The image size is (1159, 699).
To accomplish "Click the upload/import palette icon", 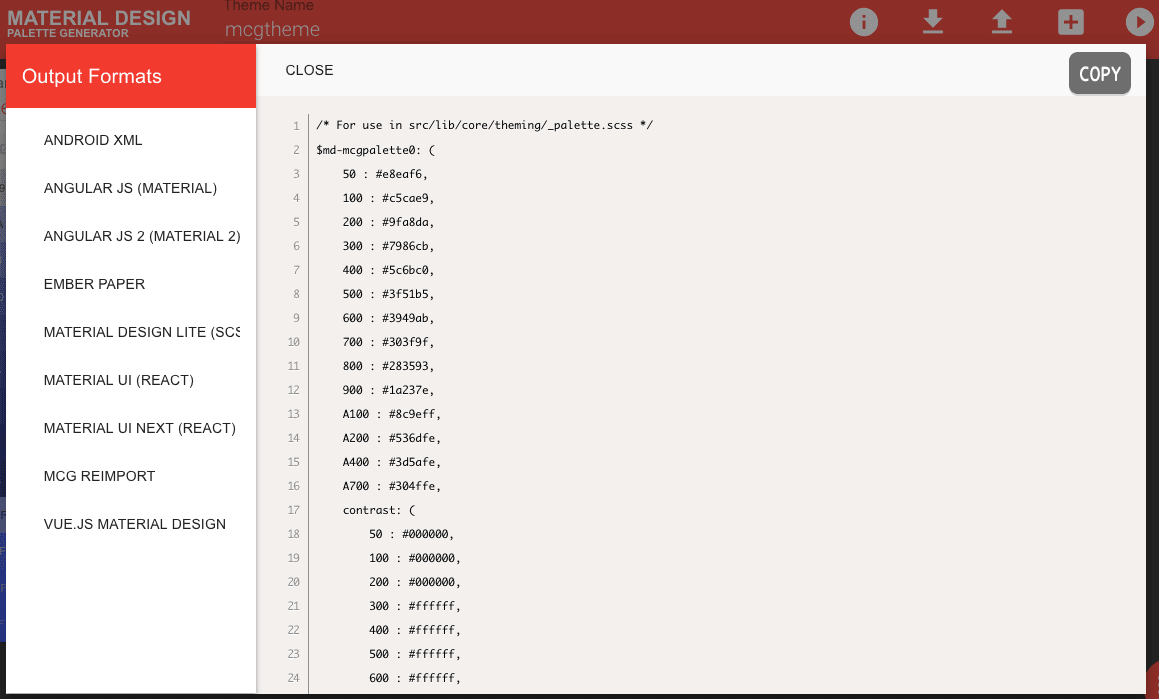I will 1001,21.
